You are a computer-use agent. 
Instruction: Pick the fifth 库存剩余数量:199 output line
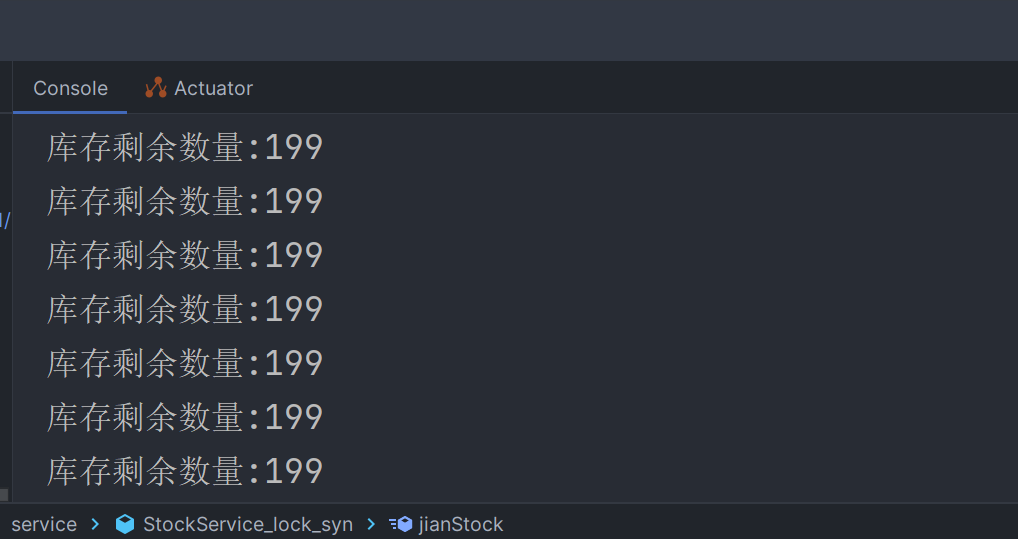pyautogui.click(x=185, y=363)
